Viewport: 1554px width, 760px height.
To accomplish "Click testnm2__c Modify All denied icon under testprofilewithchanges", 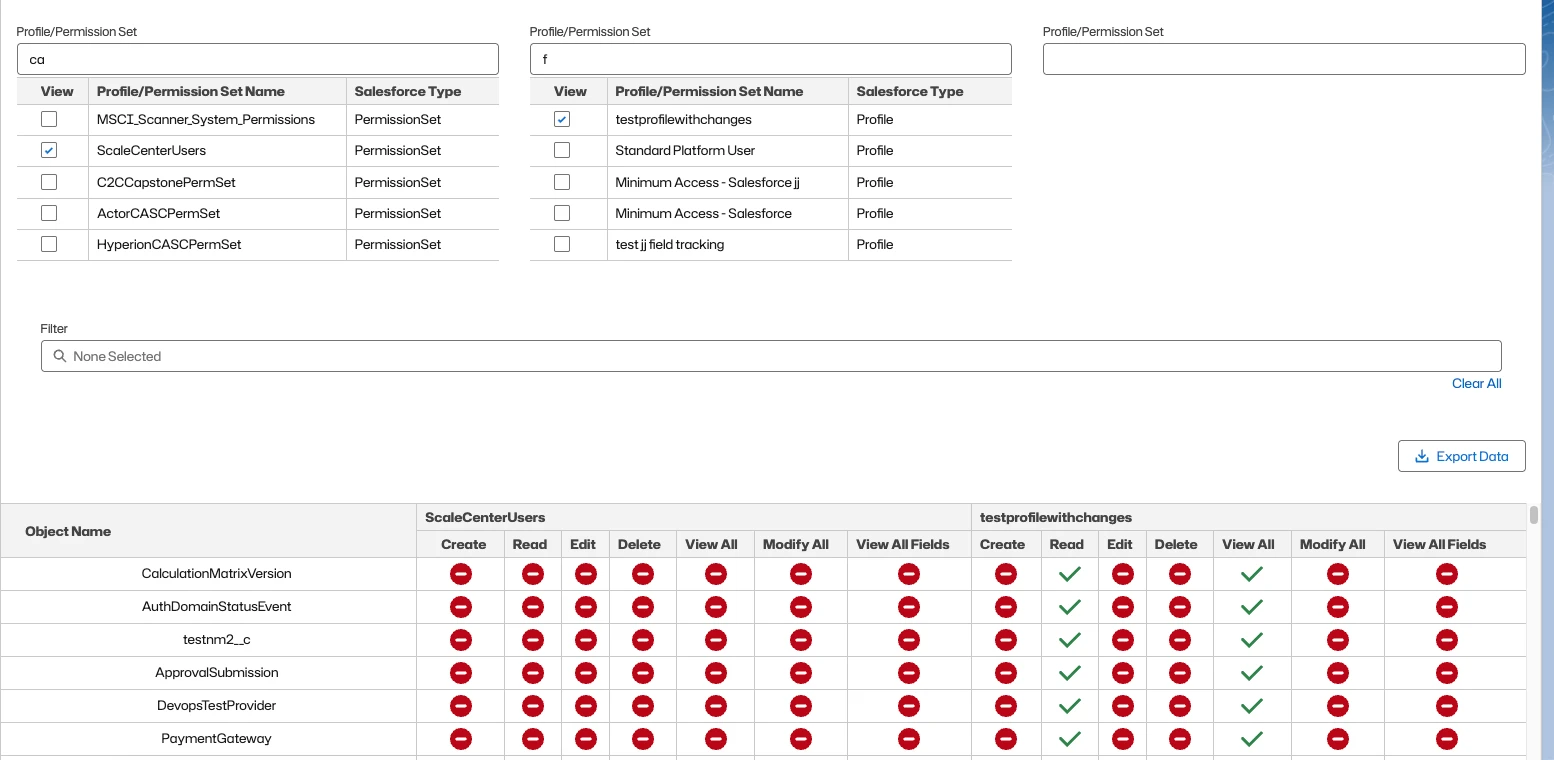I will coord(1337,640).
